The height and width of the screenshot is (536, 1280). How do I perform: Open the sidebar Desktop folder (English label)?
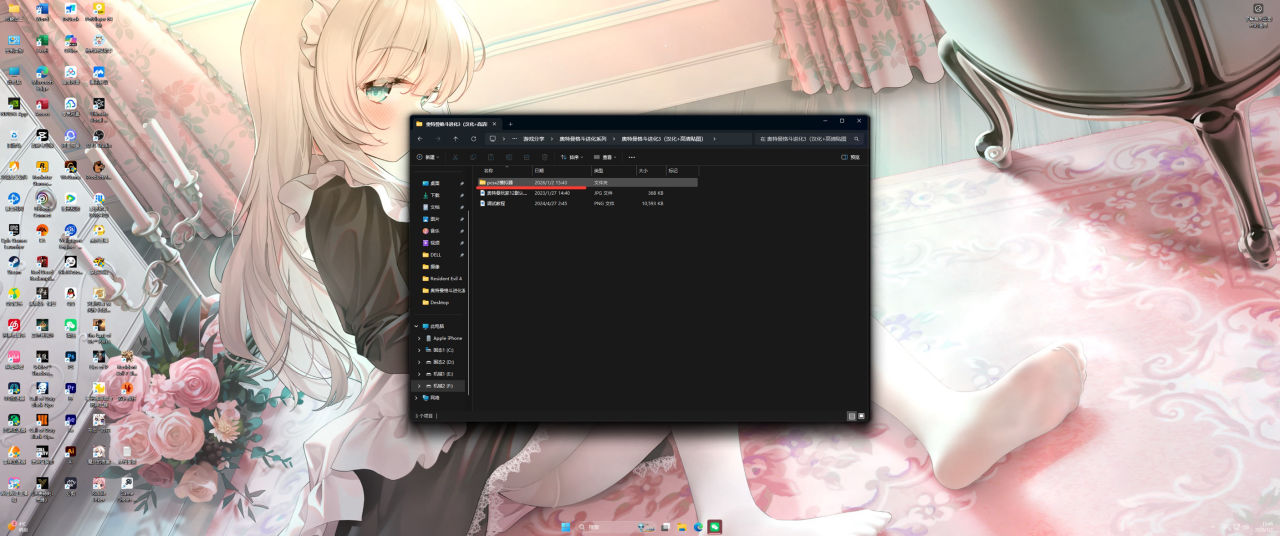(438, 302)
